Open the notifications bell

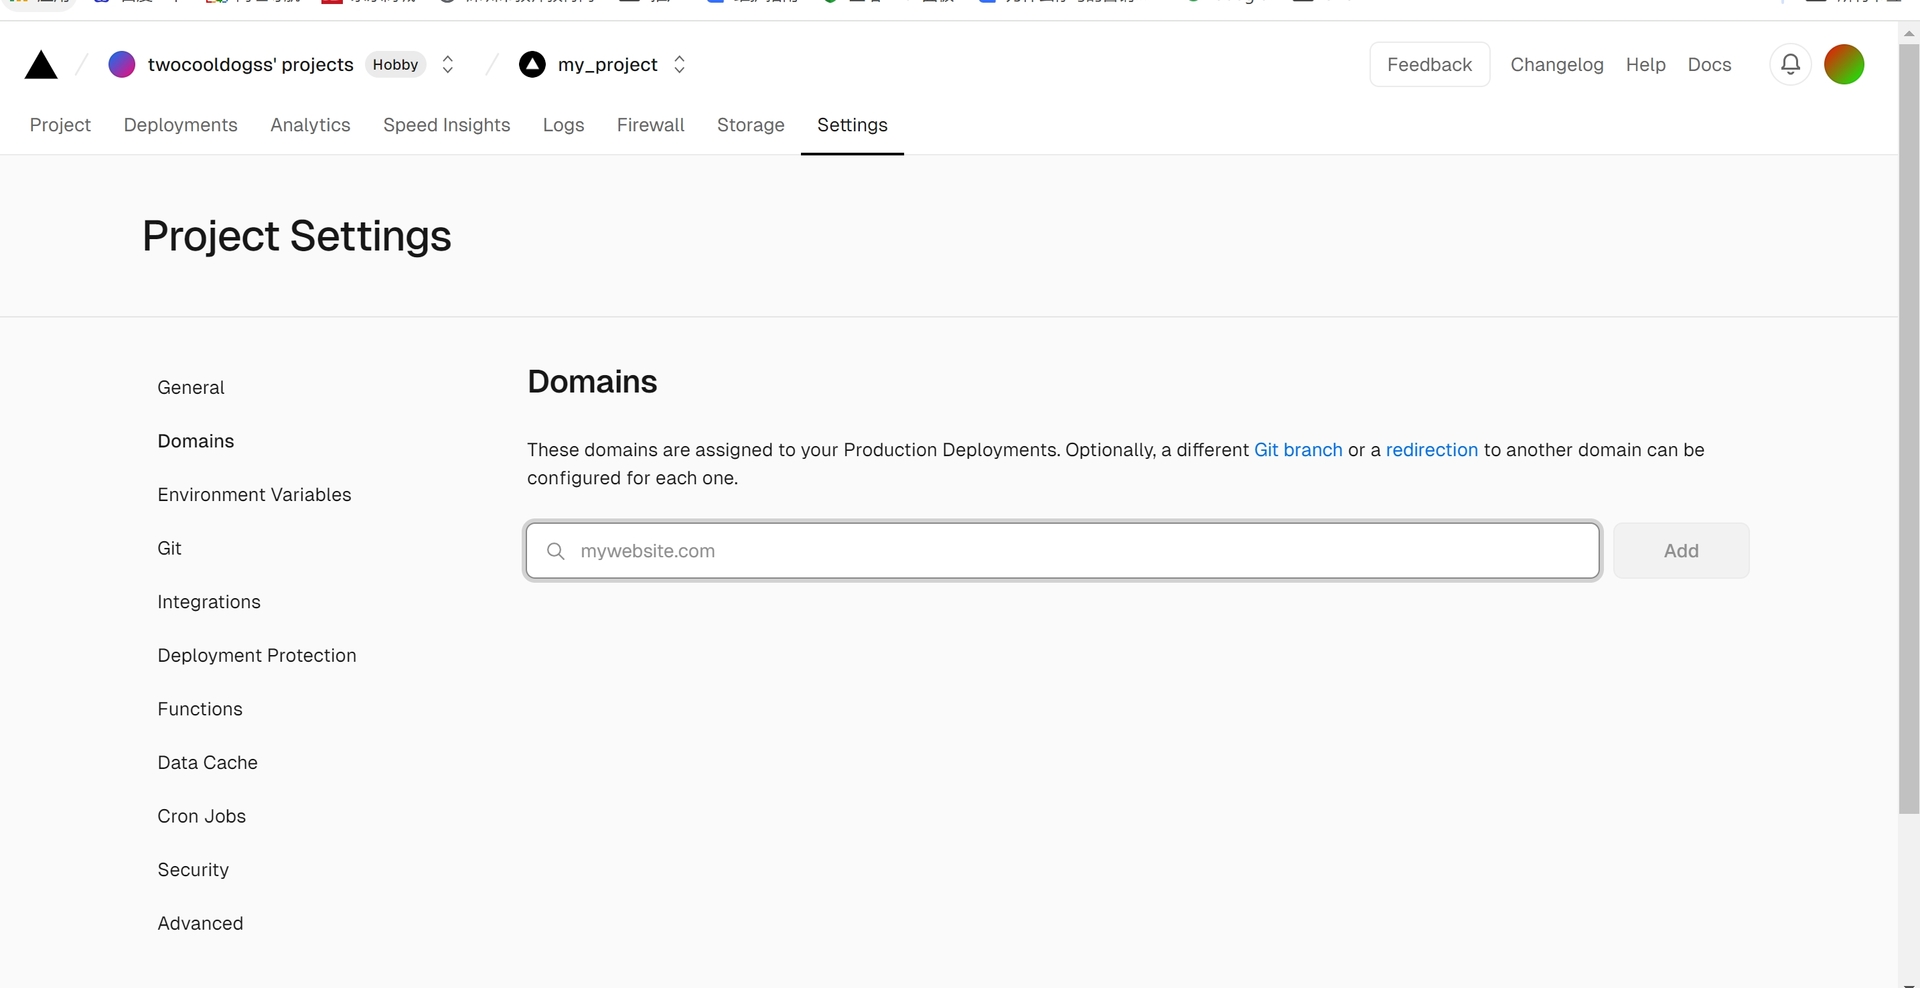point(1790,65)
